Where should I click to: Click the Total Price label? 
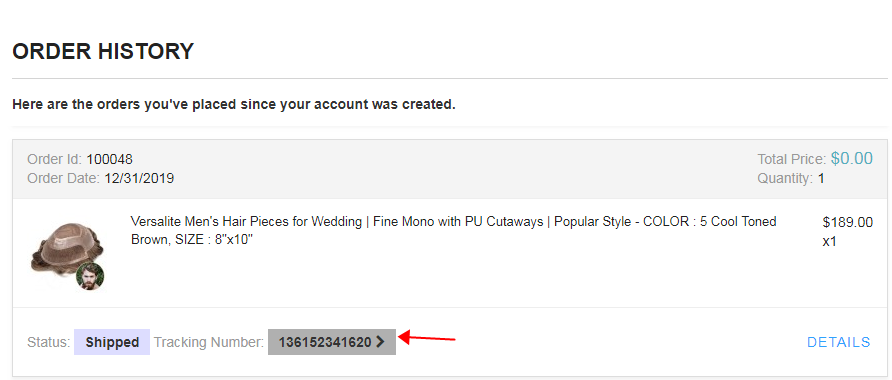tap(791, 159)
